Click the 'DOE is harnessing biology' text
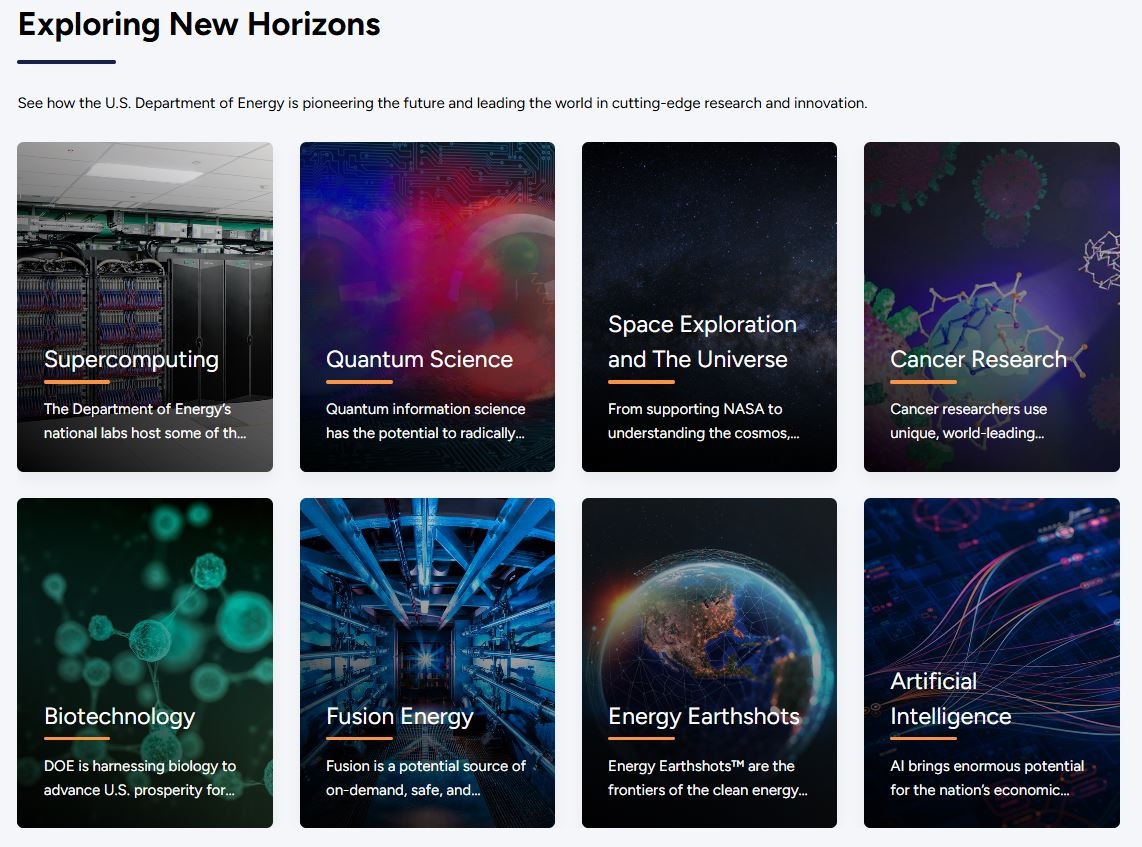The image size is (1142, 847). [140, 778]
